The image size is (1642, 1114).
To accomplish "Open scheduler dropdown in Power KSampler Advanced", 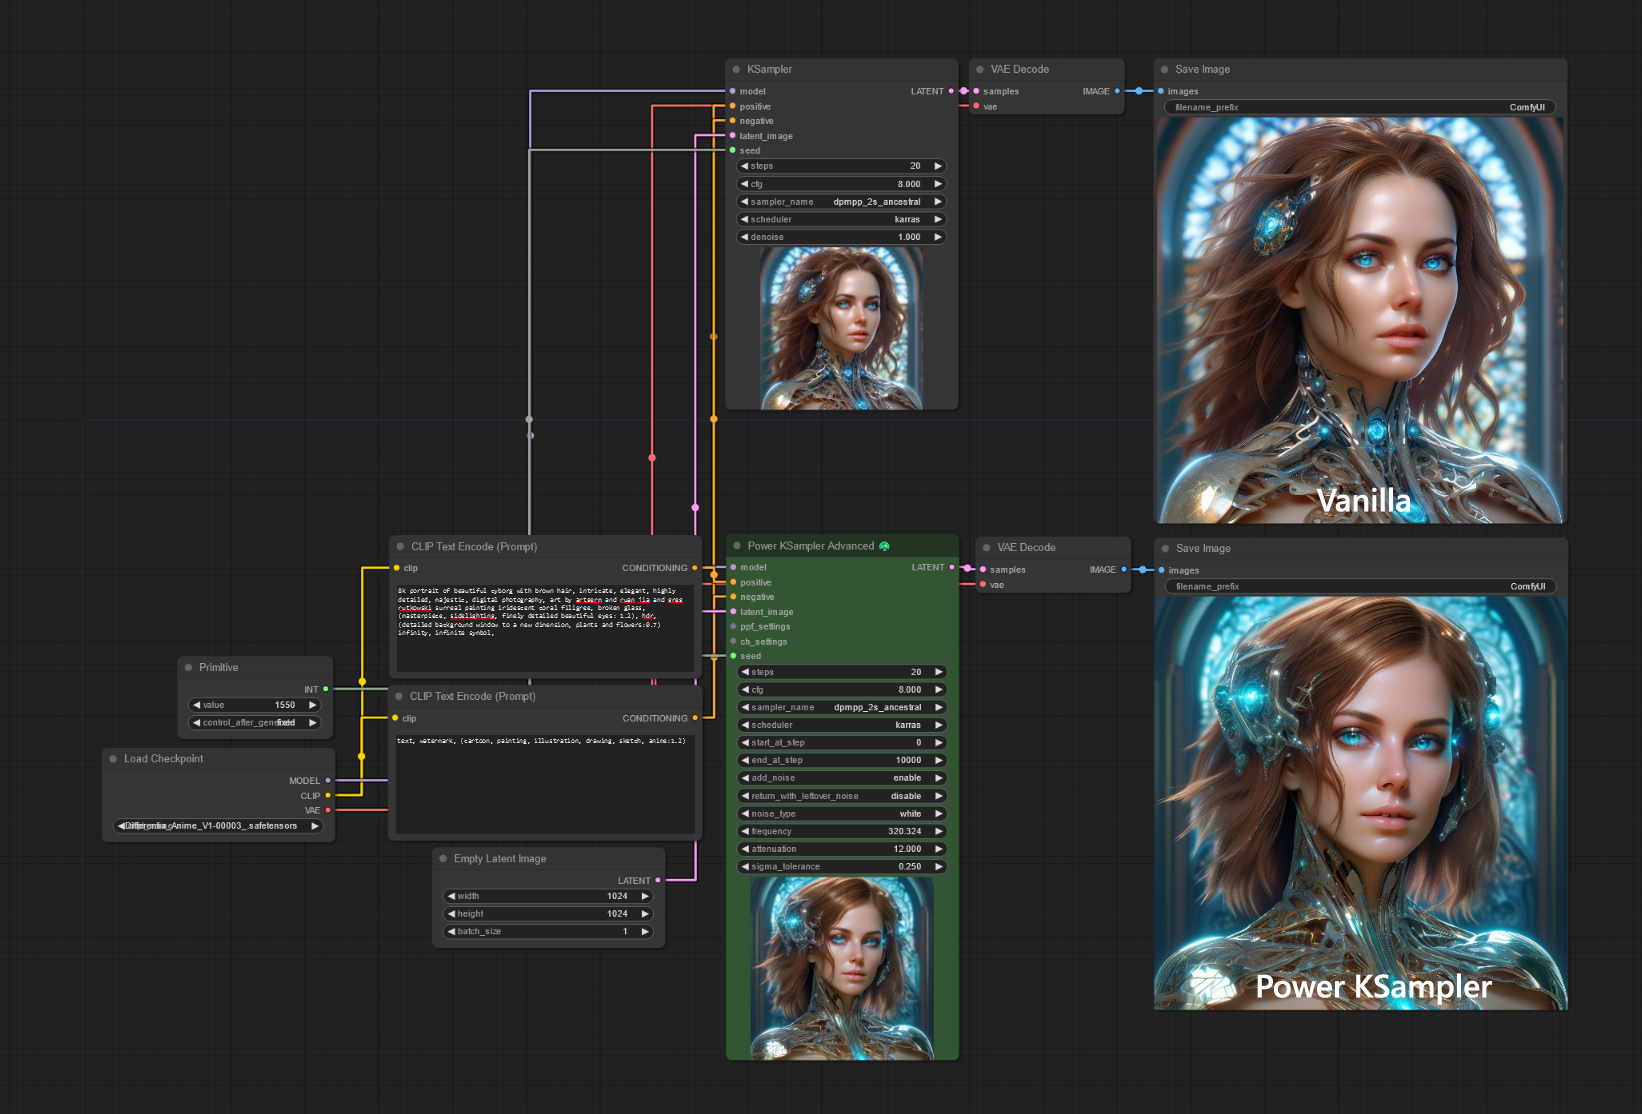I will pyautogui.click(x=842, y=725).
